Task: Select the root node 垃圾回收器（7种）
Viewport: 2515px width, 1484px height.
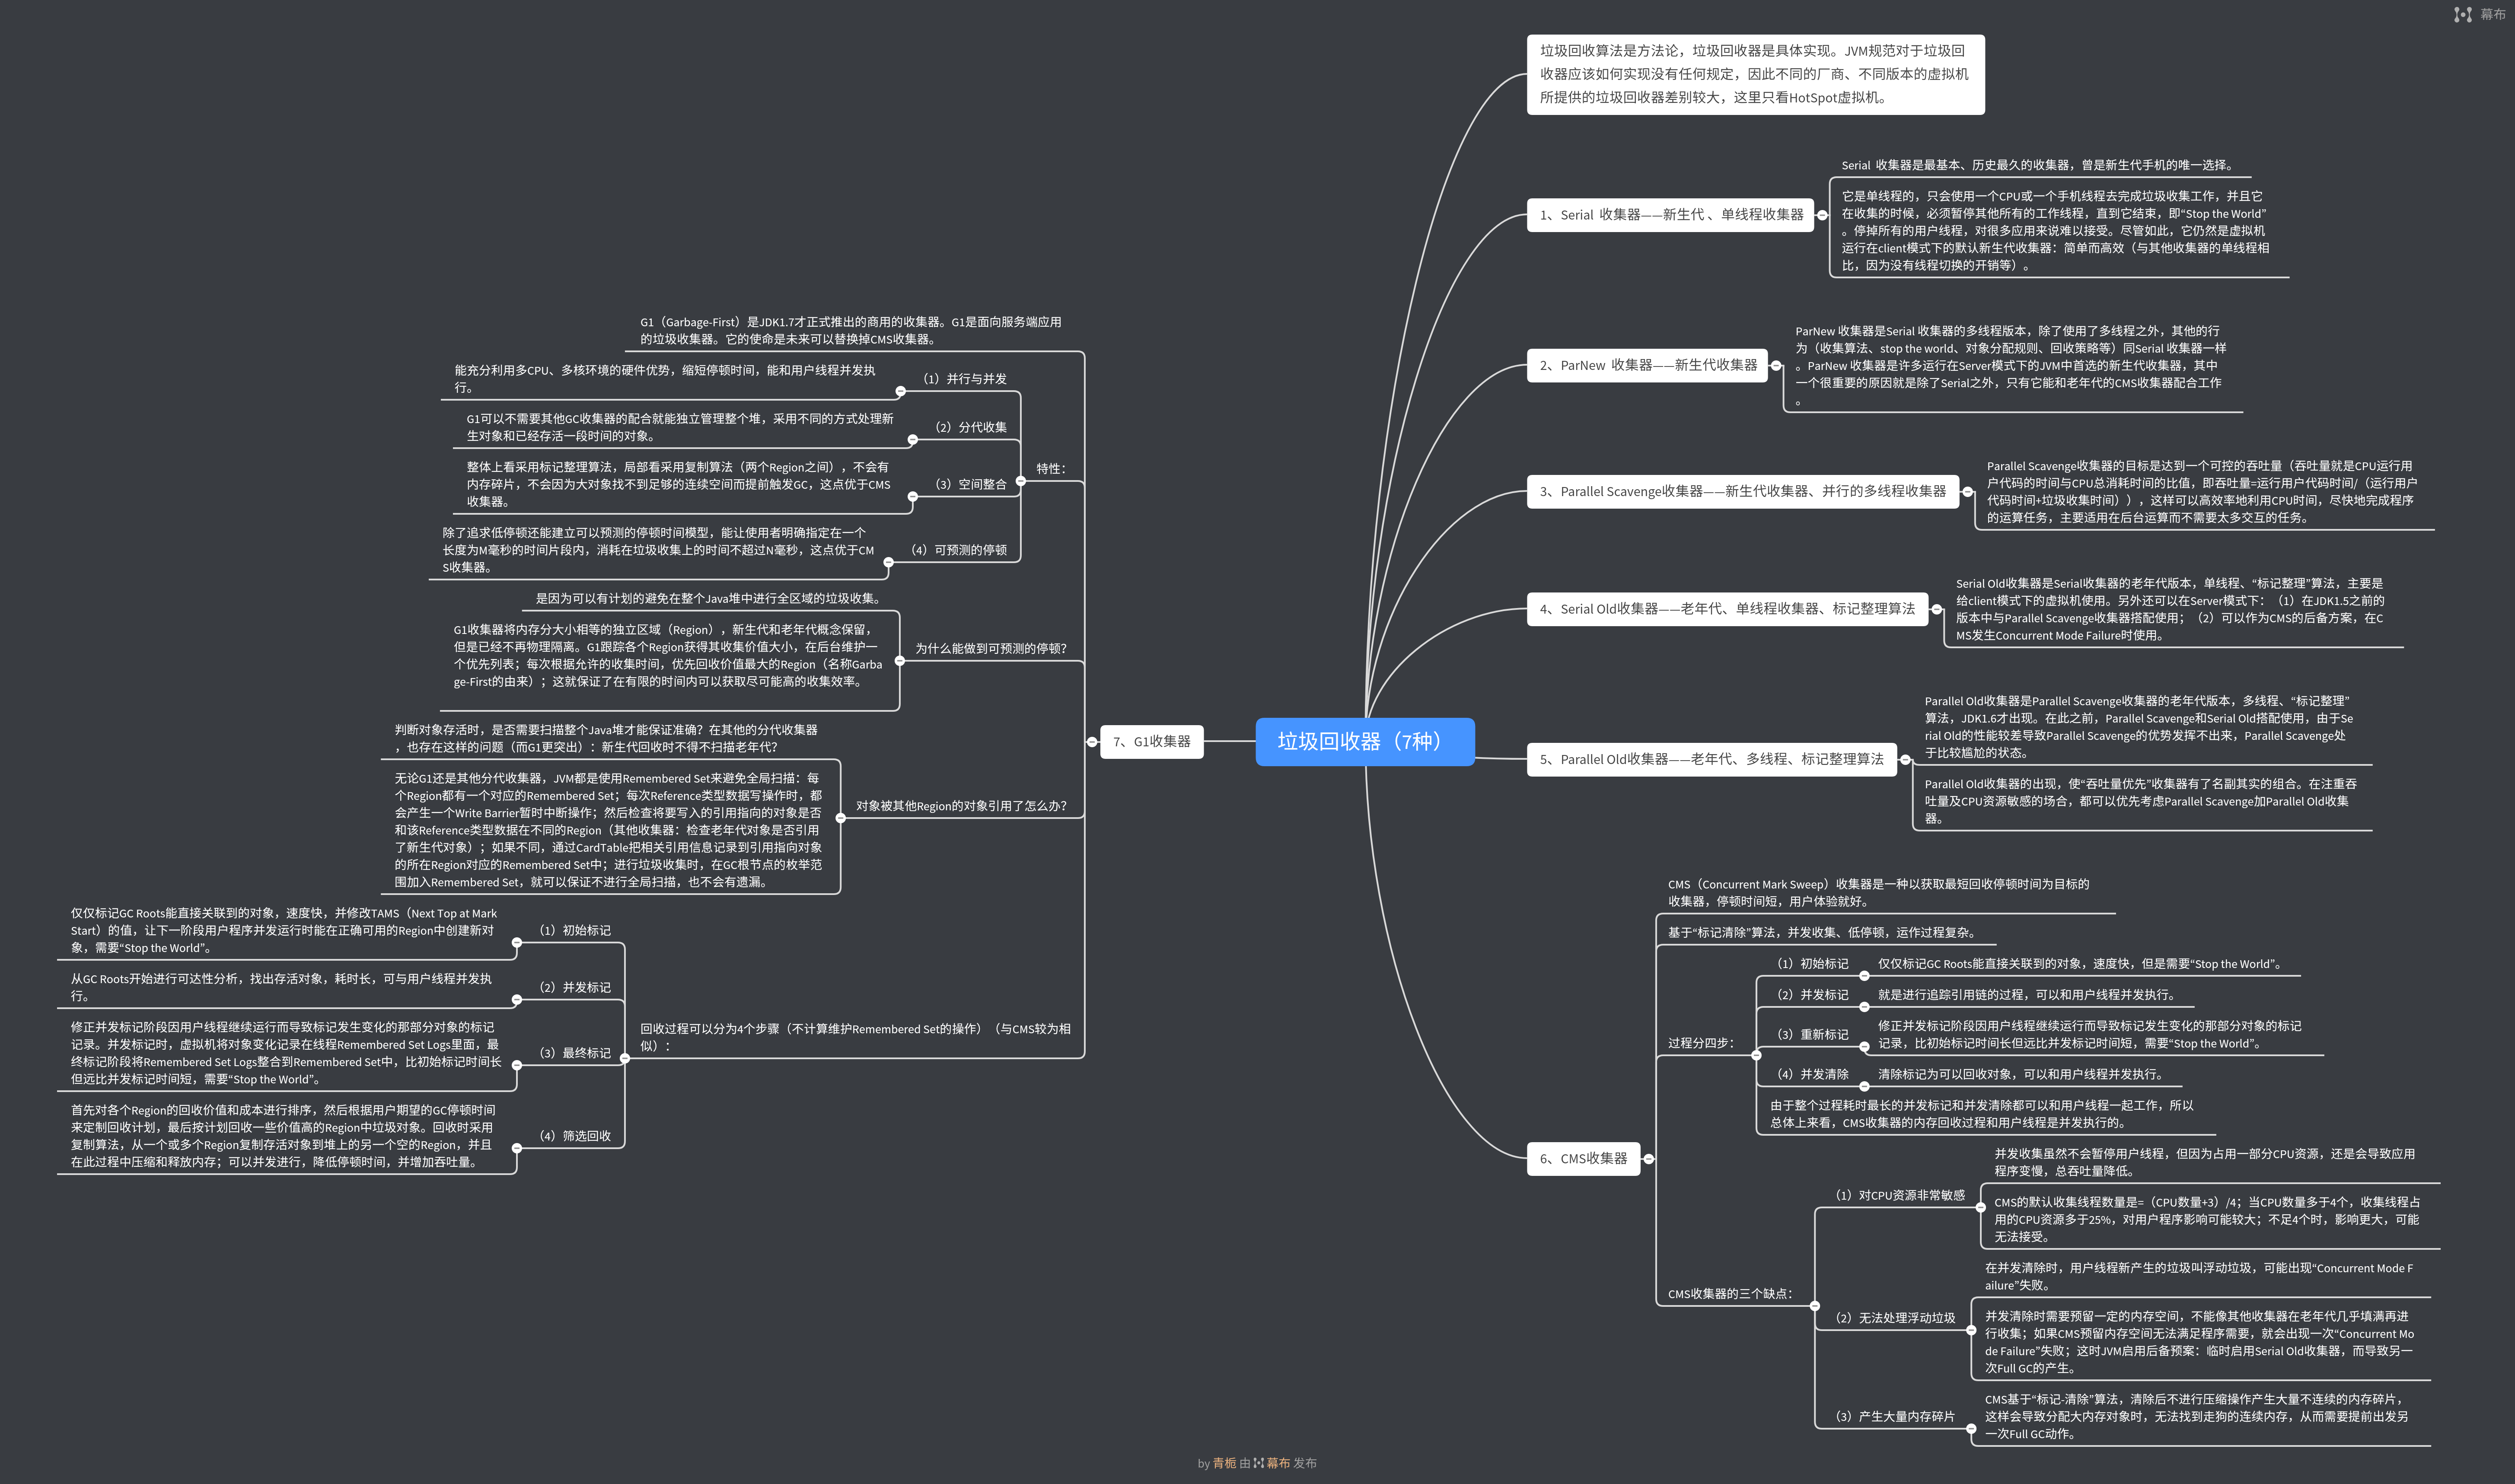Action: pos(1365,741)
